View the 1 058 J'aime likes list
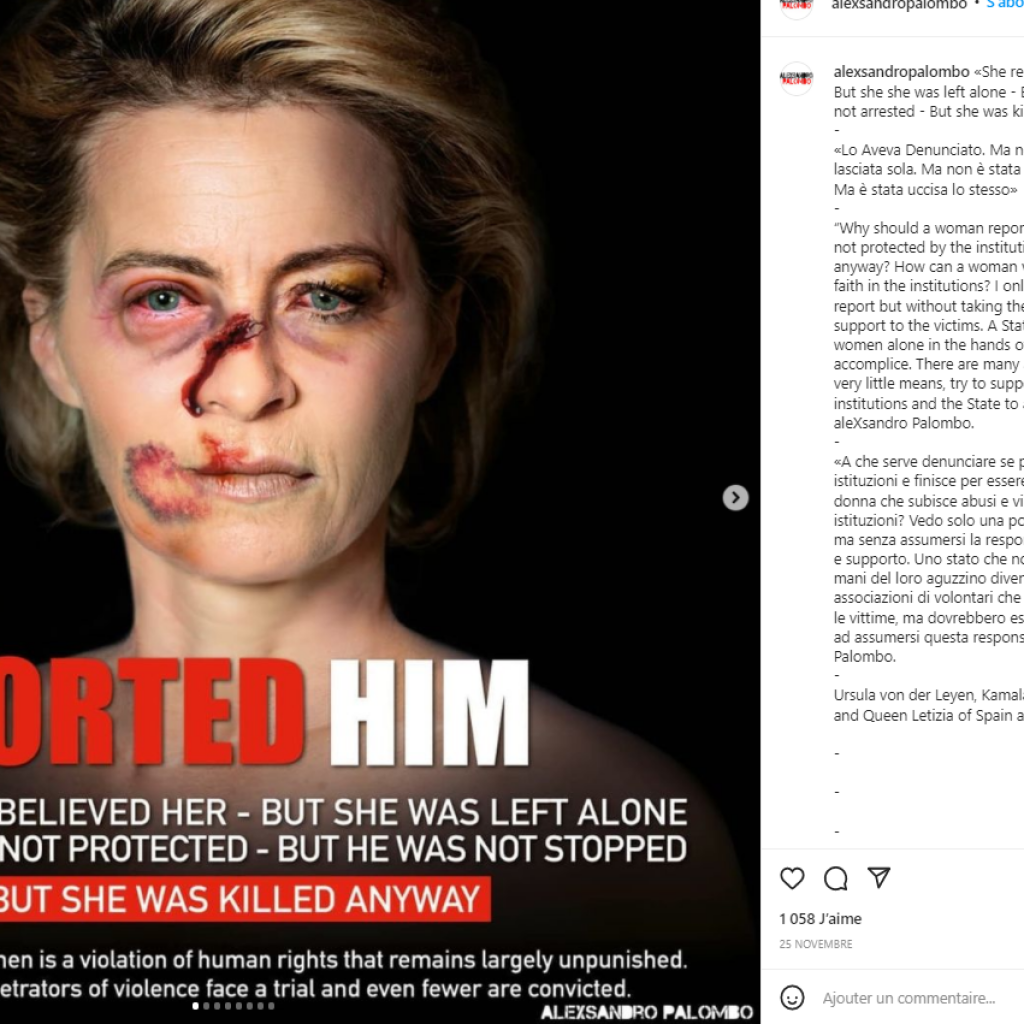 point(820,919)
